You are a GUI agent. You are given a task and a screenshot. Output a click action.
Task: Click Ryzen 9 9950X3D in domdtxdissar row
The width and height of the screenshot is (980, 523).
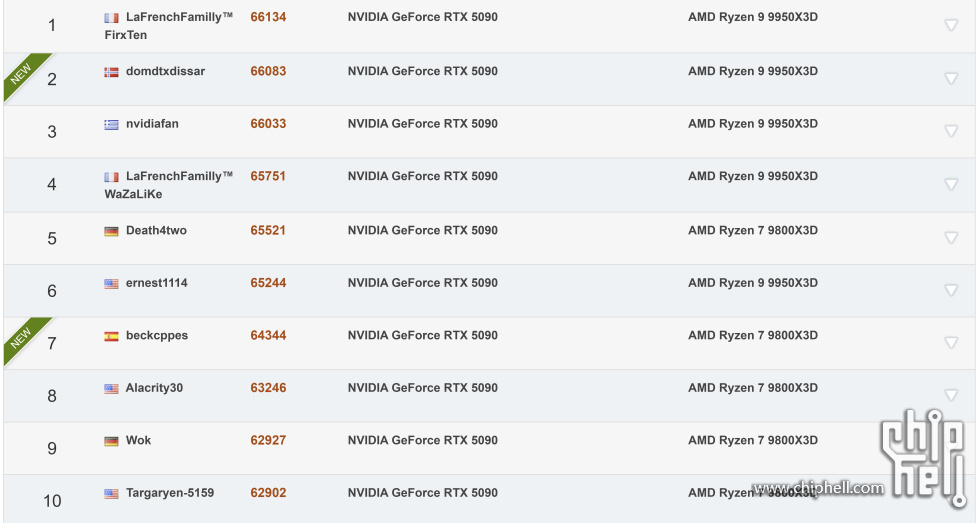click(x=753, y=71)
